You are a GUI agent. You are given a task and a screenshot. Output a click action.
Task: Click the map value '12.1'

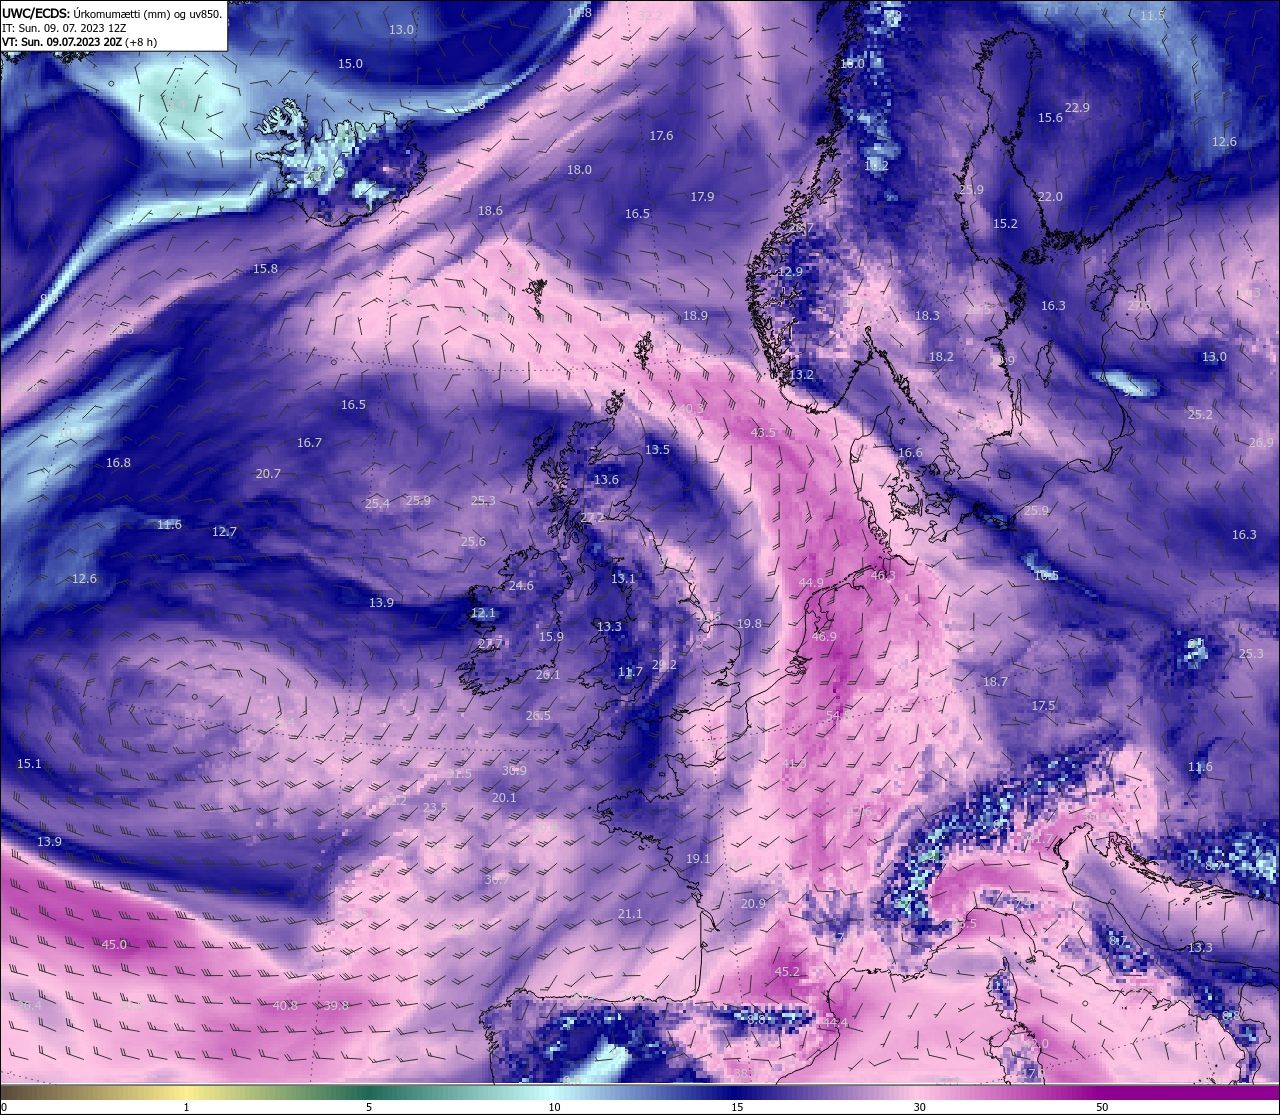click(483, 613)
